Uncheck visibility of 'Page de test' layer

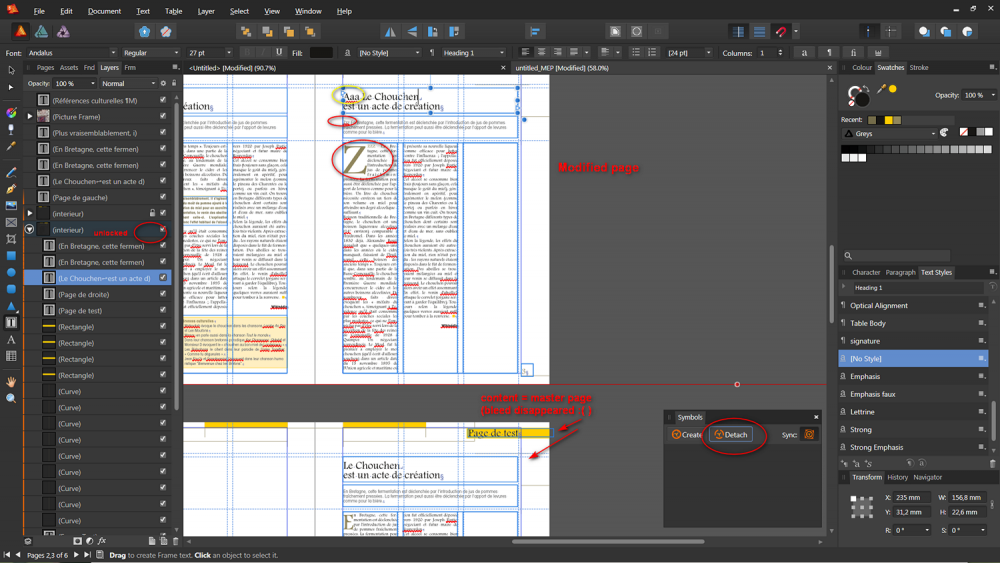click(163, 311)
